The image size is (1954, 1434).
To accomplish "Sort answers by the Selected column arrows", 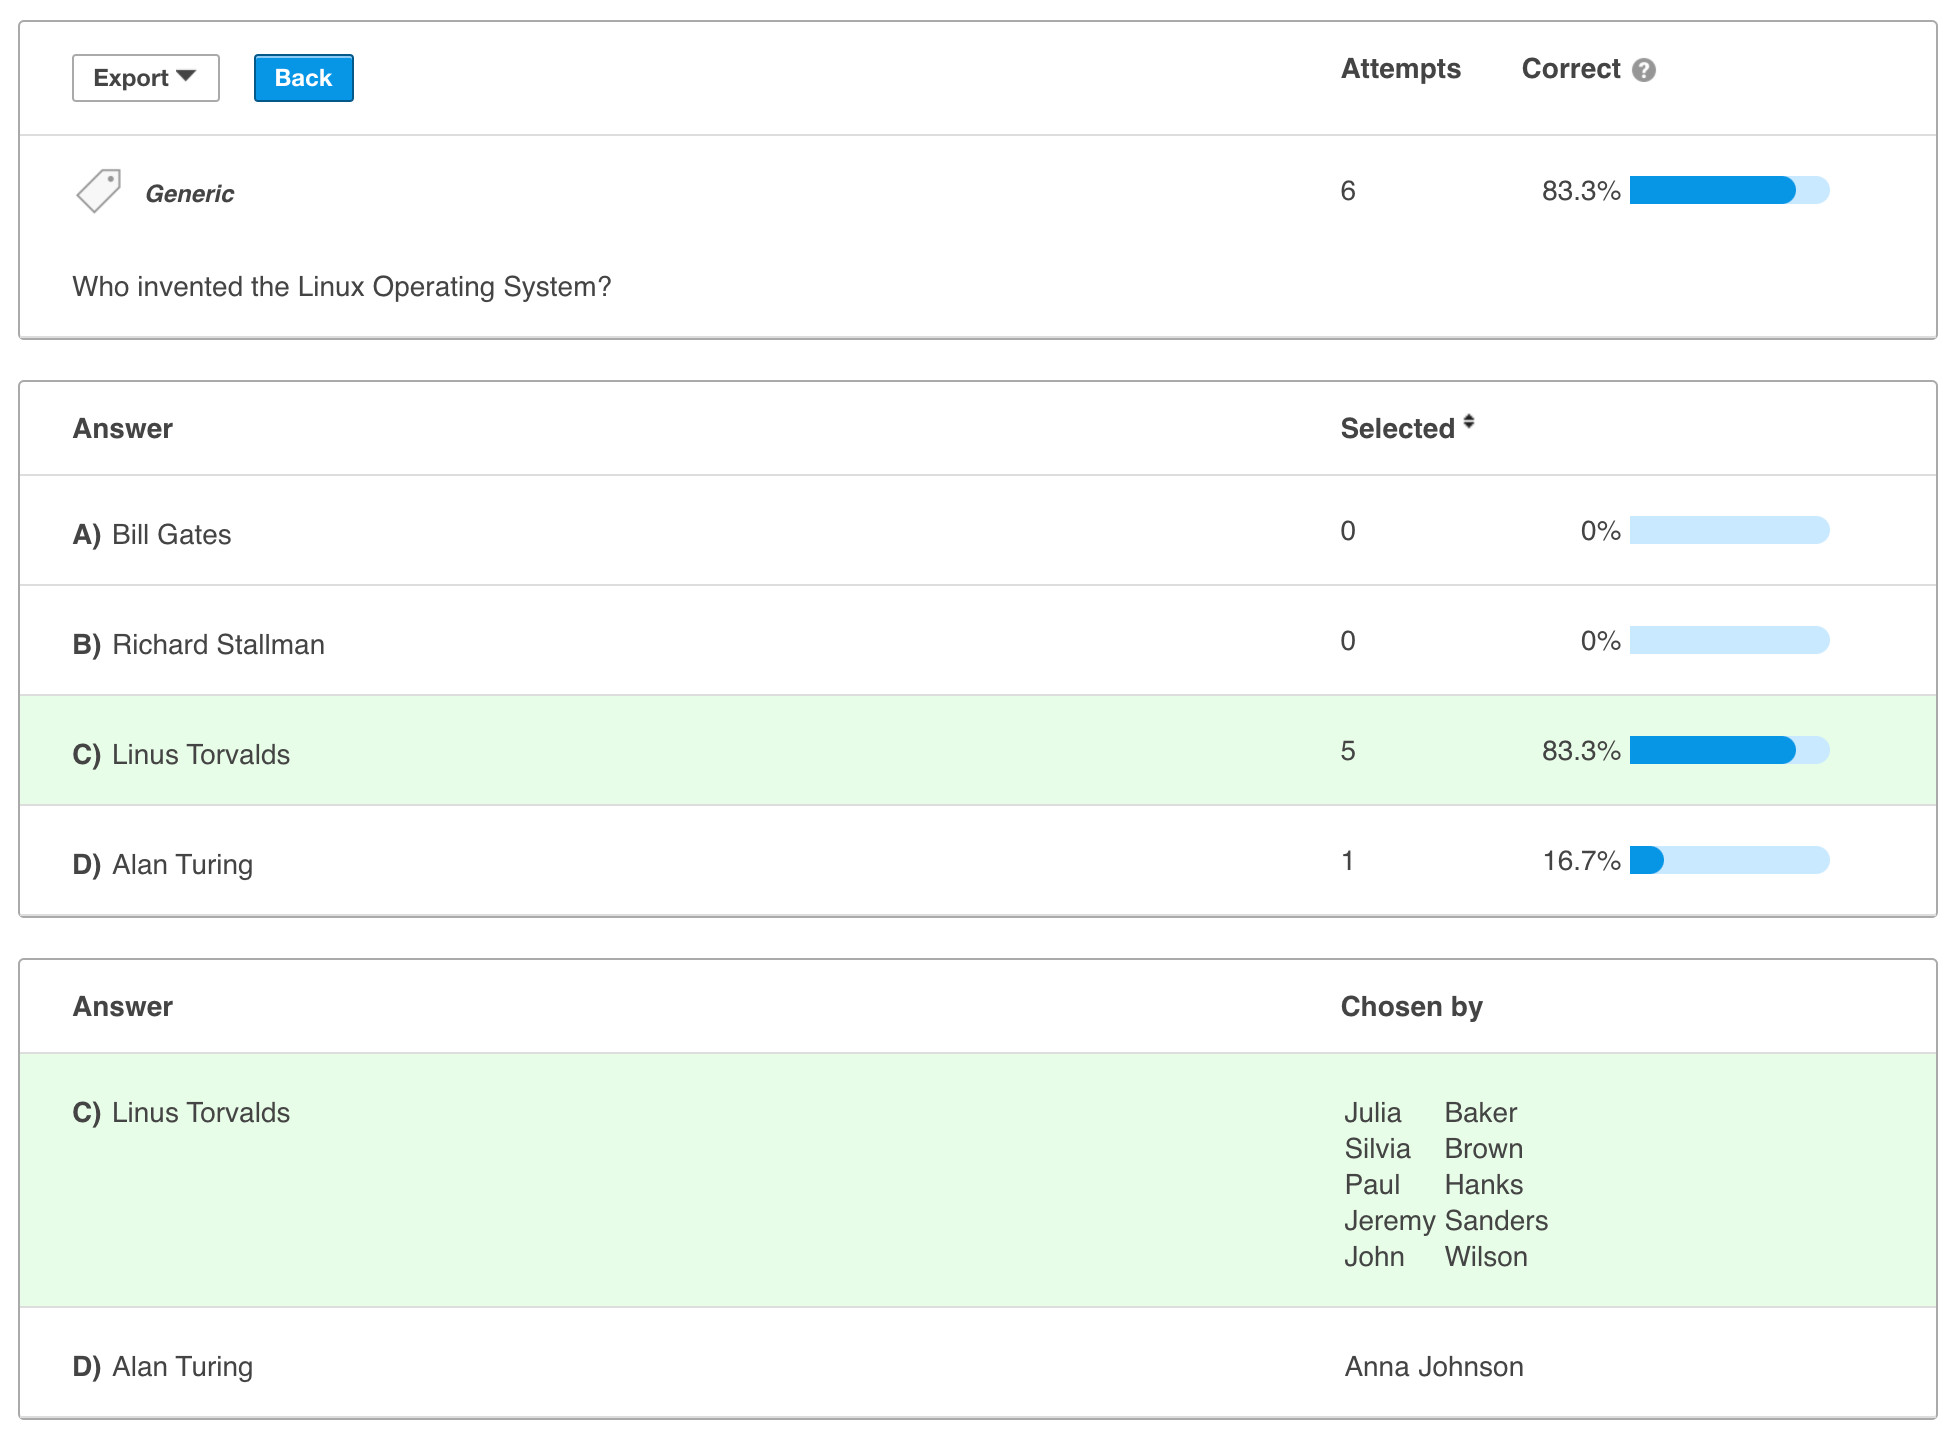I will (x=1468, y=422).
